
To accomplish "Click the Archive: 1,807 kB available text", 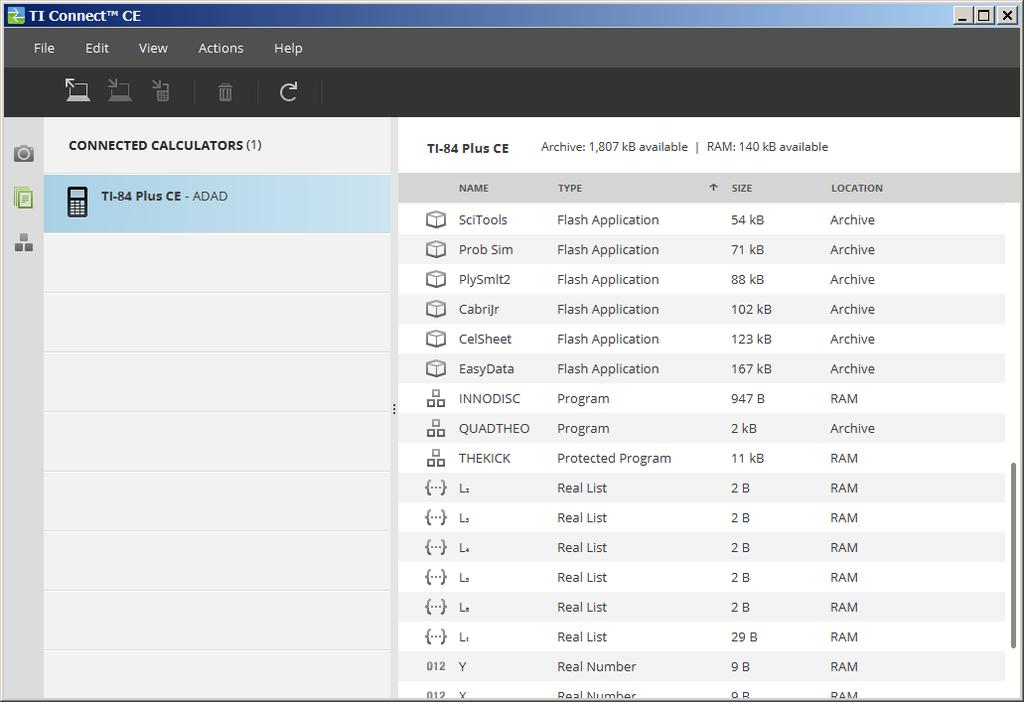I will 614,147.
